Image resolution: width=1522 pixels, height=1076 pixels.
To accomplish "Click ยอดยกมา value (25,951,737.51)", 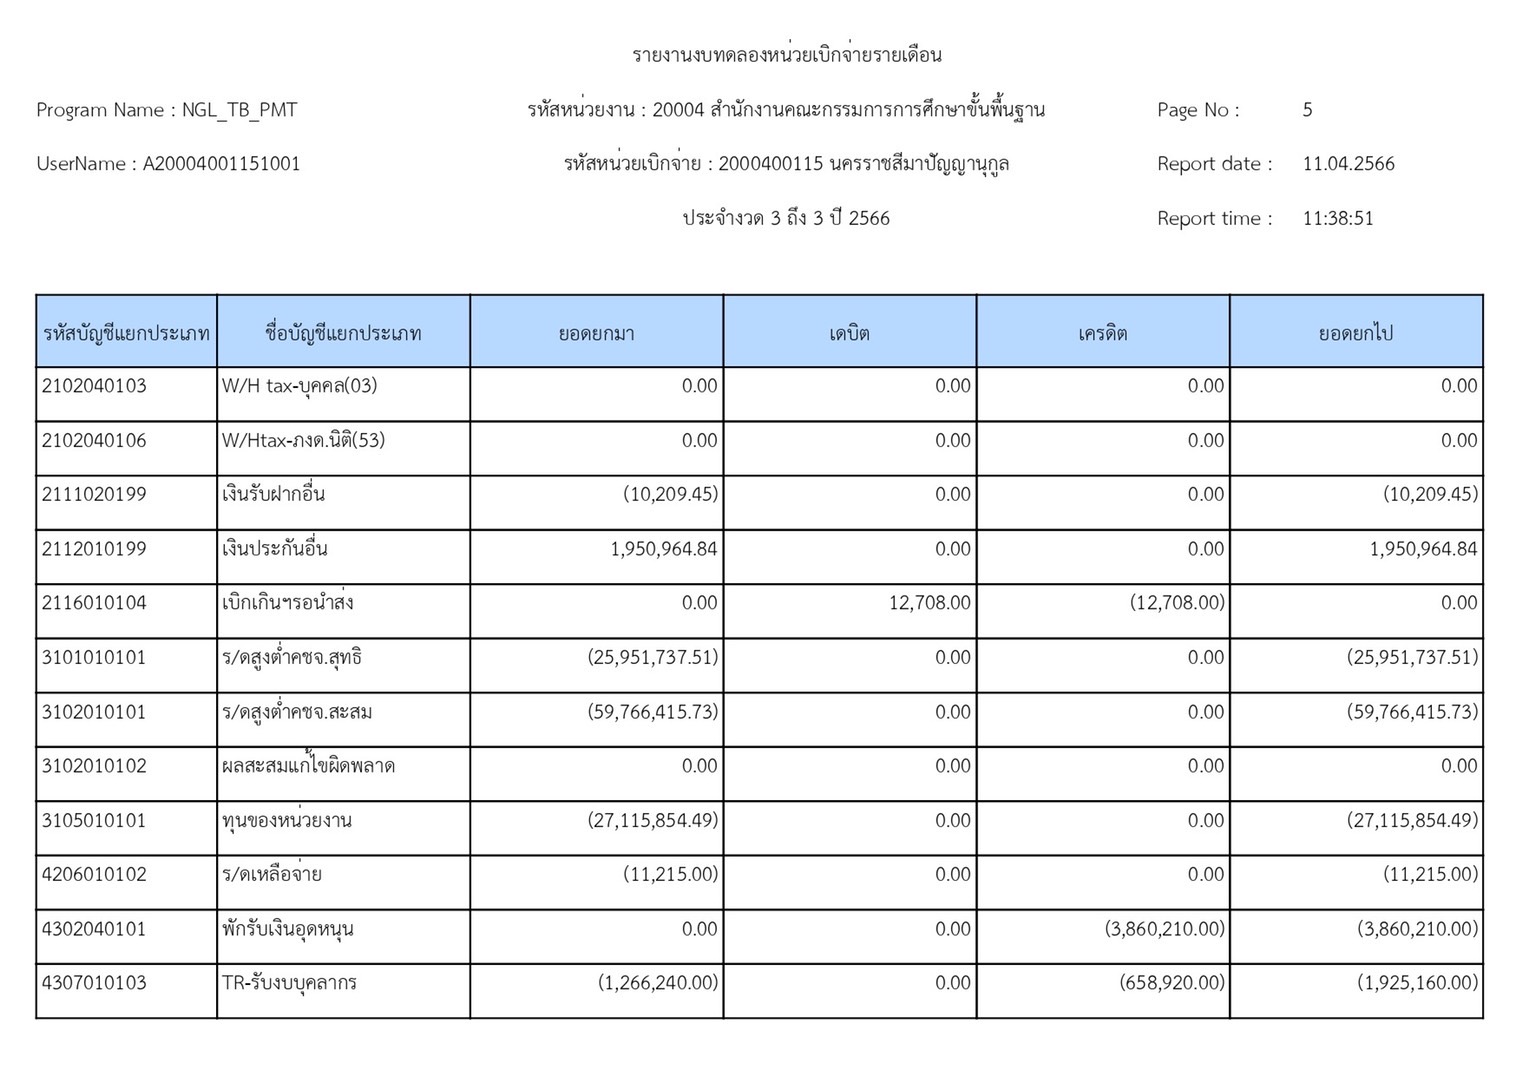I will (x=653, y=657).
